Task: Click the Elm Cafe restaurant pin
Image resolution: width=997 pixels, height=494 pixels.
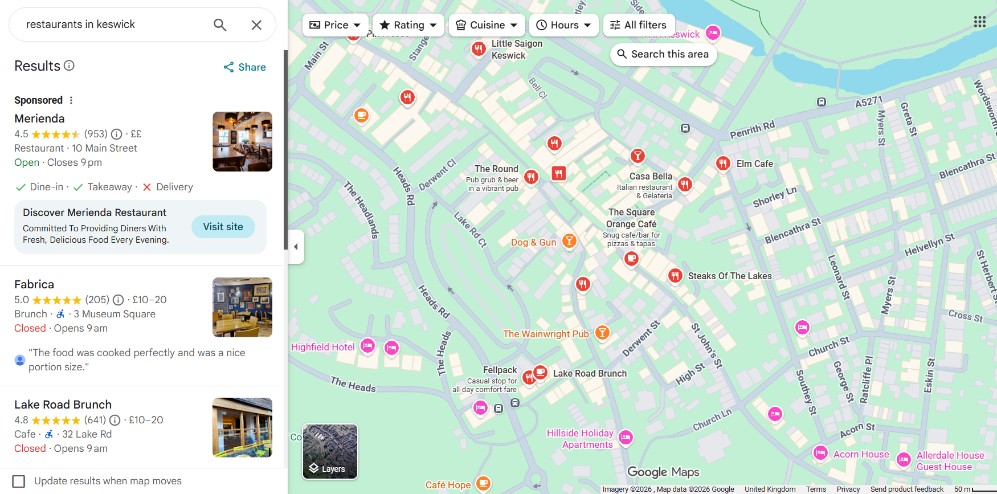Action: [x=722, y=163]
